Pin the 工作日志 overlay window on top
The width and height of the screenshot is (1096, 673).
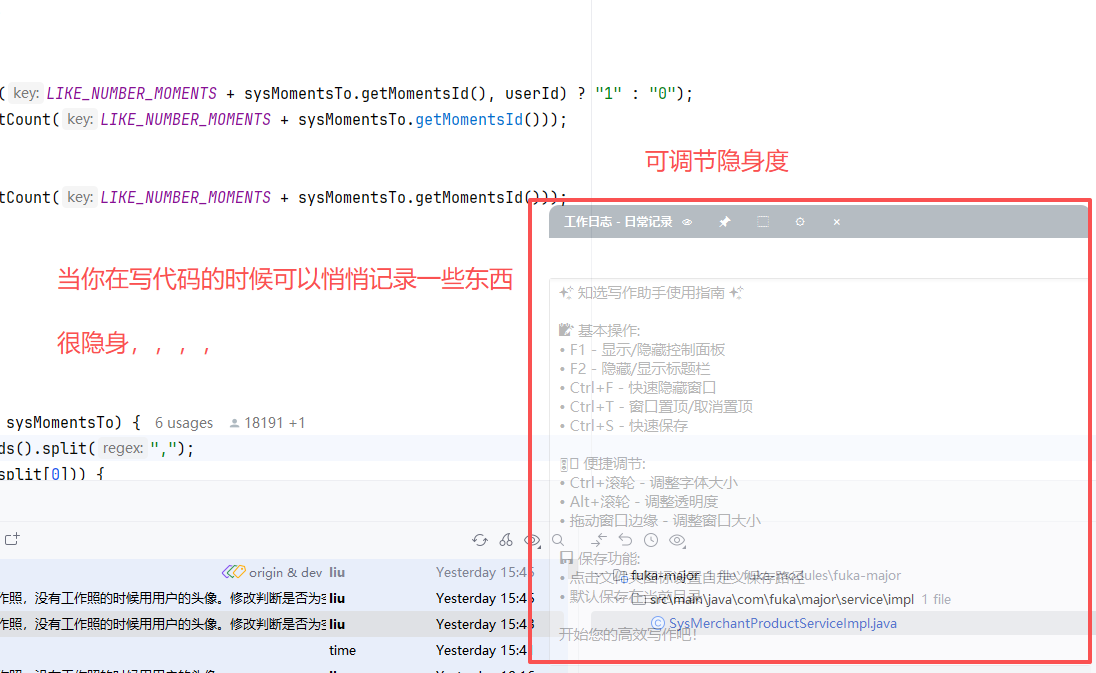tap(725, 222)
